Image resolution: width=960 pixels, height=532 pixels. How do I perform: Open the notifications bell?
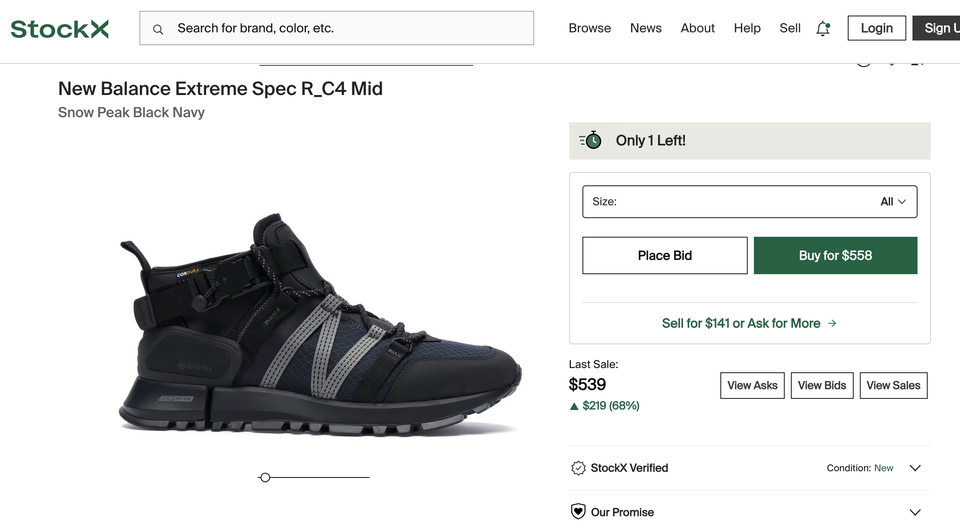pyautogui.click(x=823, y=29)
